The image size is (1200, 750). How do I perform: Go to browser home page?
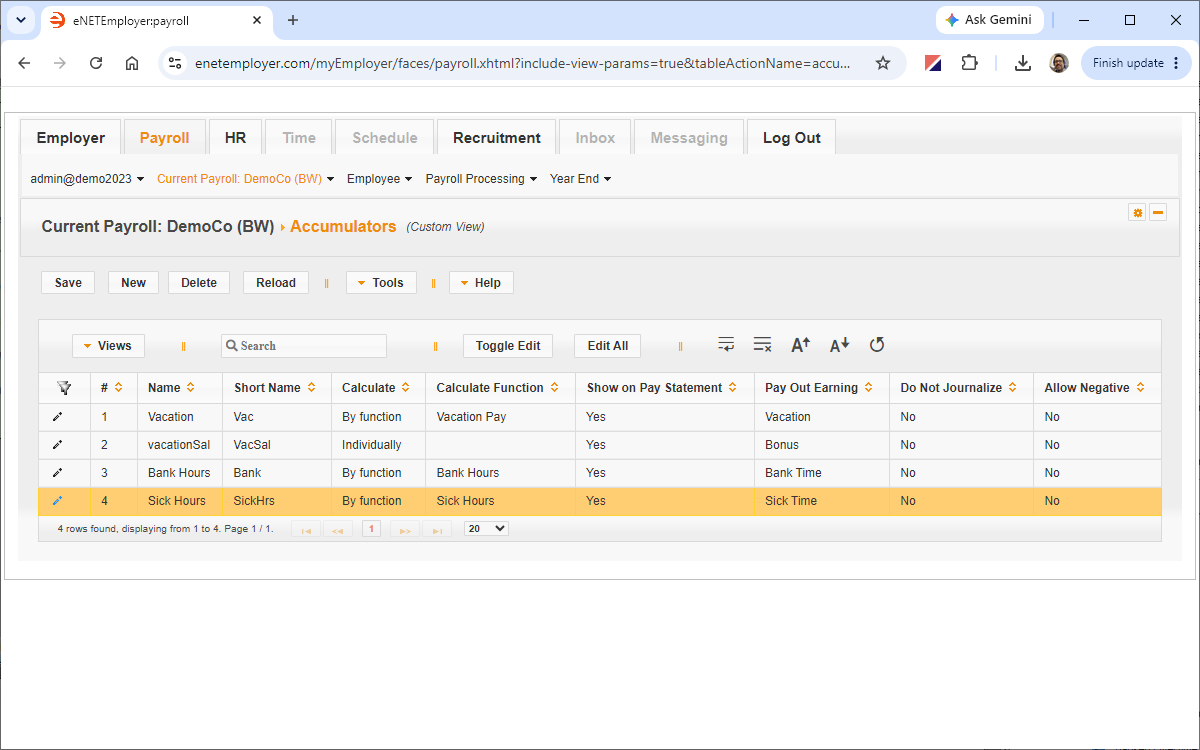point(132,63)
